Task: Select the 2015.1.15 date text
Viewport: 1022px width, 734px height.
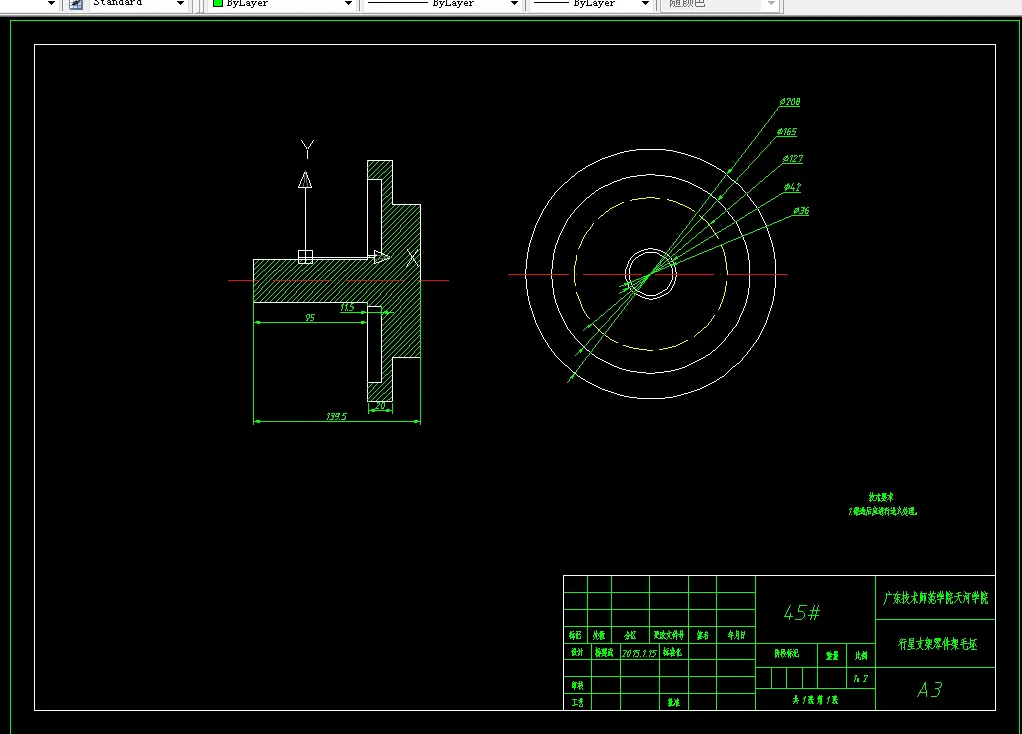Action: pos(639,653)
